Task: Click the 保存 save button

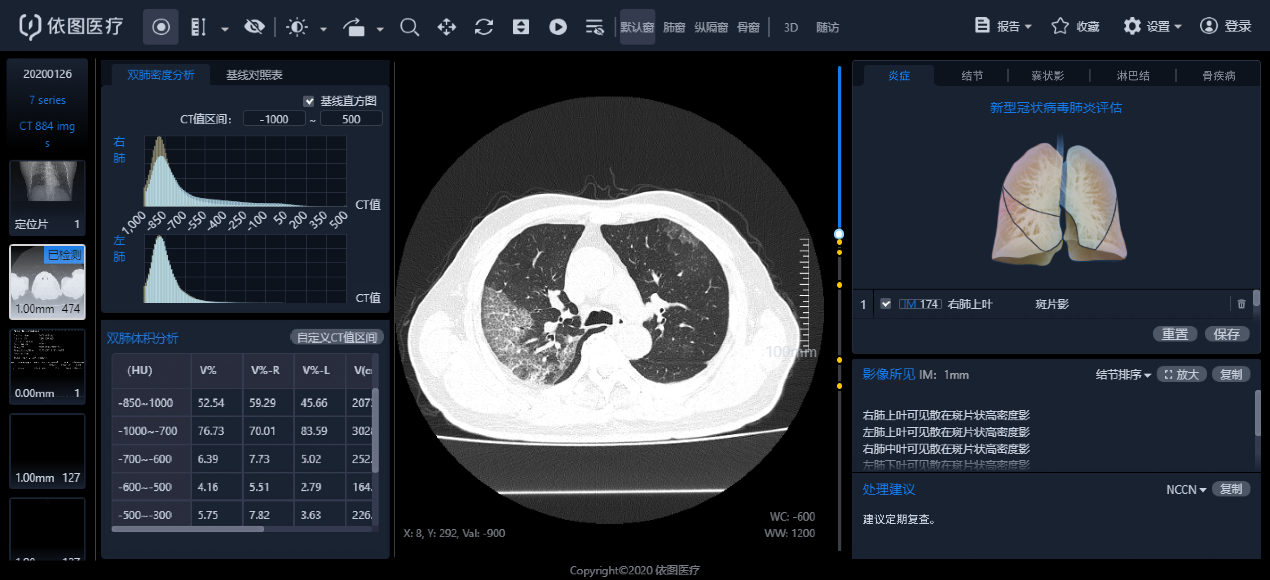Action: 1227,334
